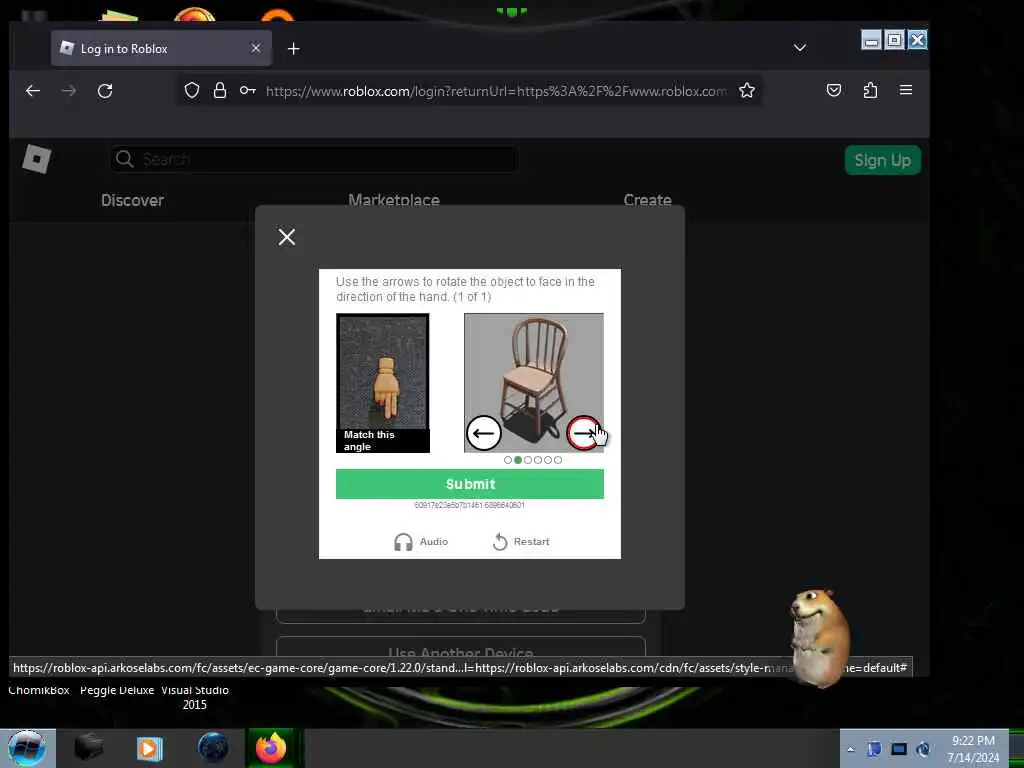Rotate the chair with the right arrow
Viewport: 1024px width, 768px height.
[x=583, y=432]
